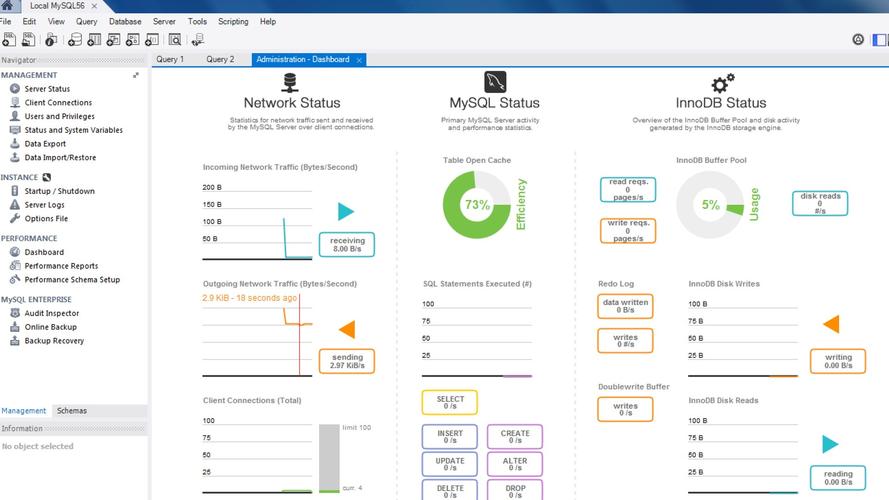Click the UPDATE statements counter box

click(x=450, y=464)
